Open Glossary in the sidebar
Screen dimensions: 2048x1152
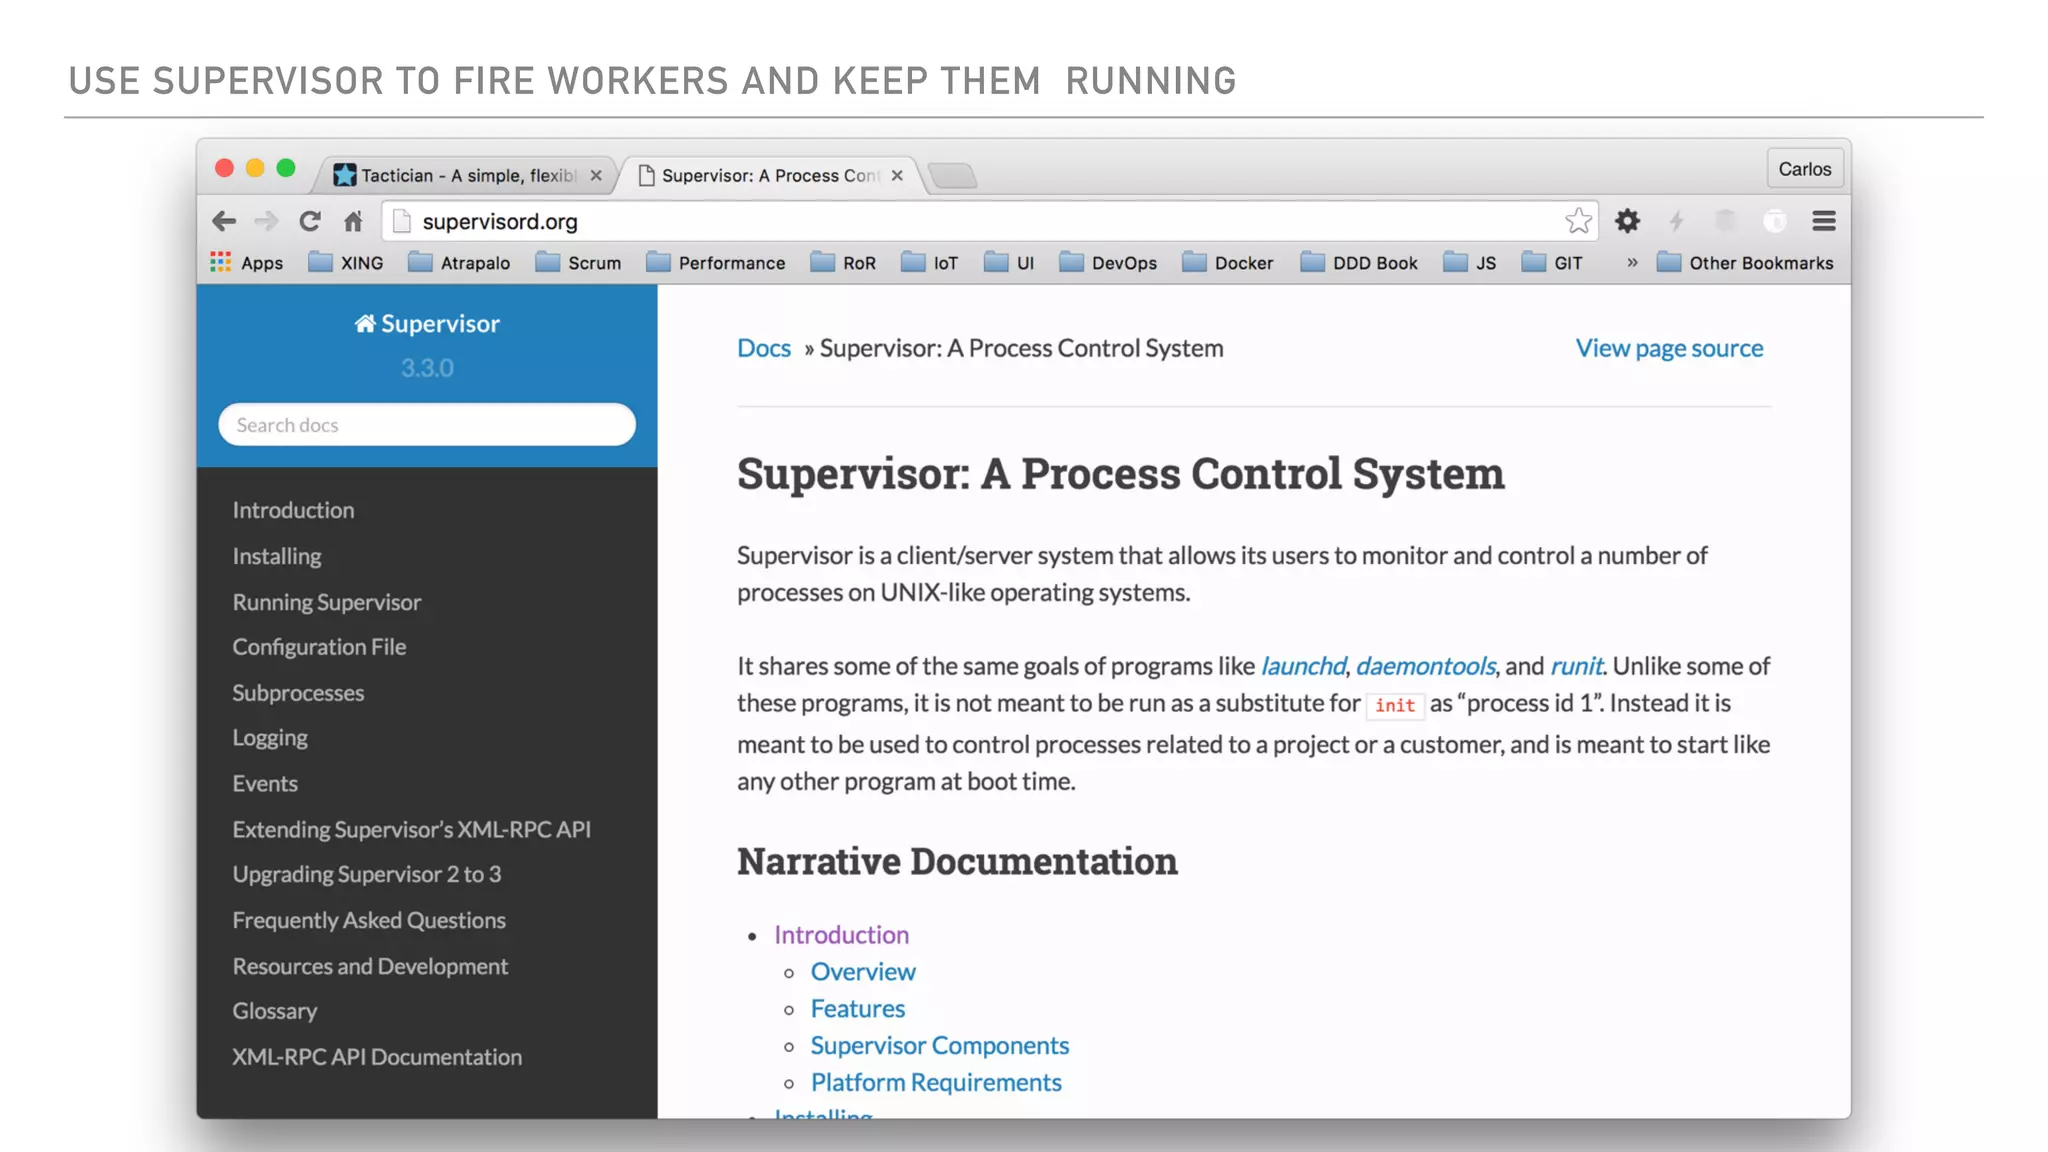coord(275,1011)
